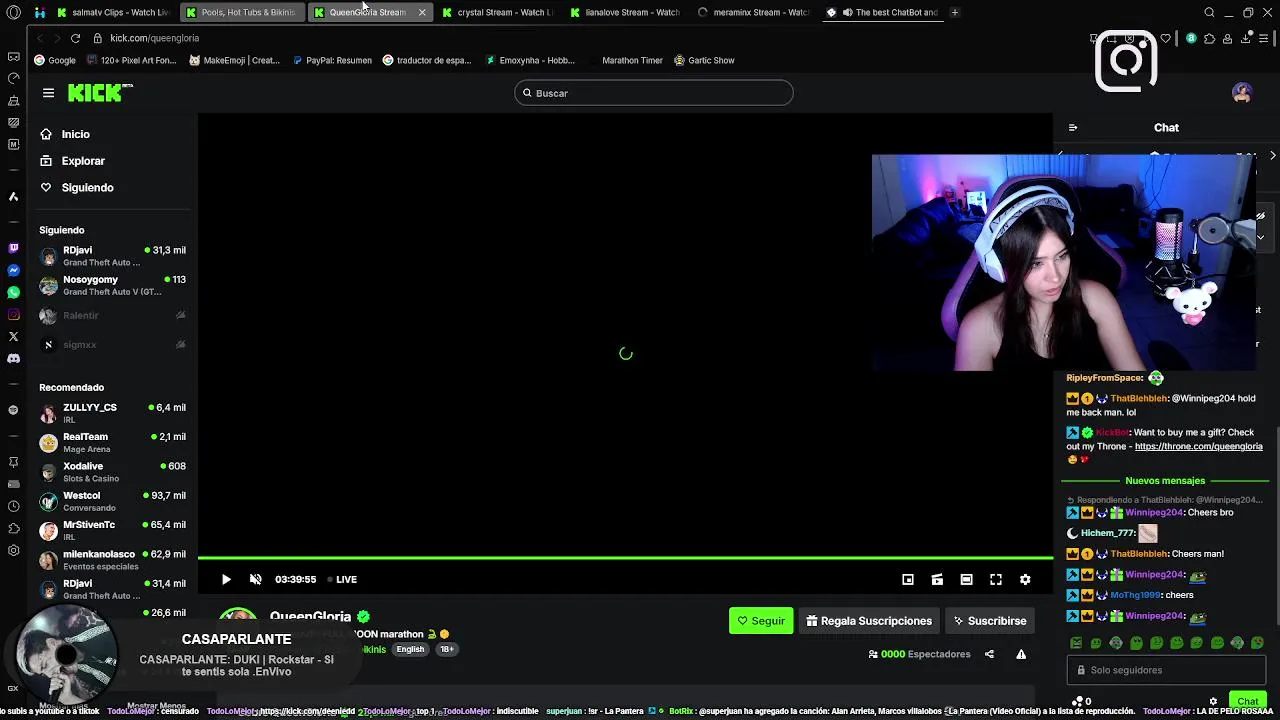Open the browser easy setup menu
The width and height of the screenshot is (1280, 720).
pos(1263,38)
